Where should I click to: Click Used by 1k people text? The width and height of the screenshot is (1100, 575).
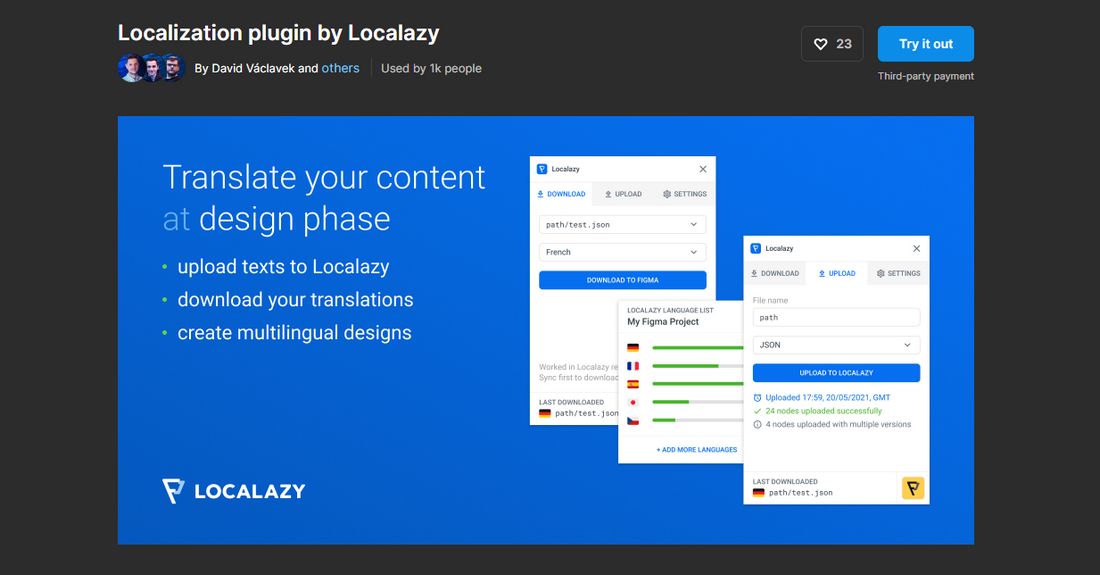tap(431, 68)
